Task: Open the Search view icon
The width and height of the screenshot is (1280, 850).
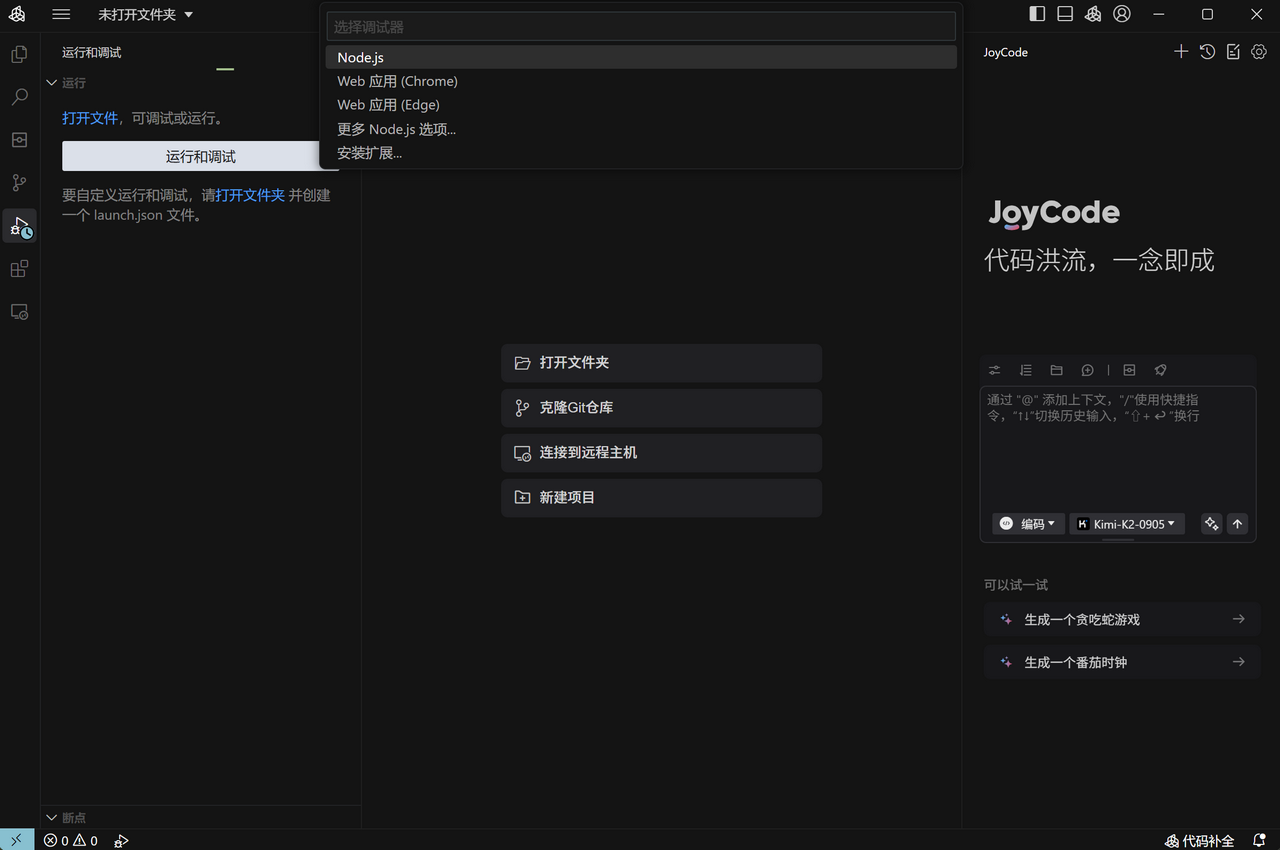Action: pyautogui.click(x=18, y=96)
